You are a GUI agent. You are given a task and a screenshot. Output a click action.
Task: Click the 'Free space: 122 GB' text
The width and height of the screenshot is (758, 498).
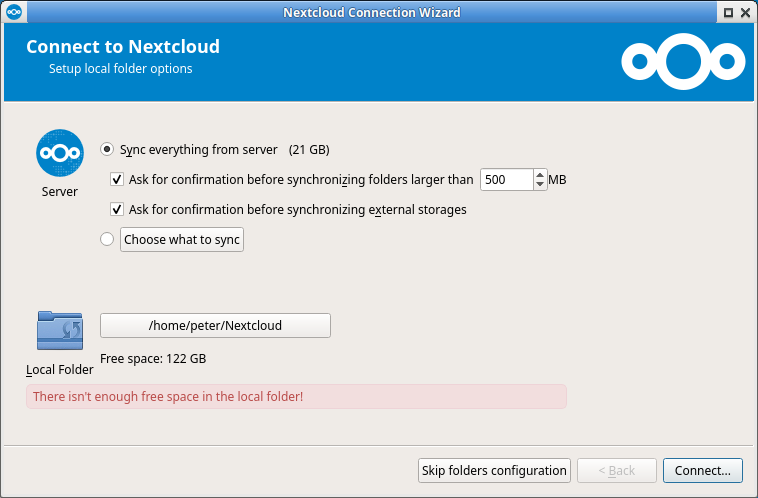coord(153,359)
